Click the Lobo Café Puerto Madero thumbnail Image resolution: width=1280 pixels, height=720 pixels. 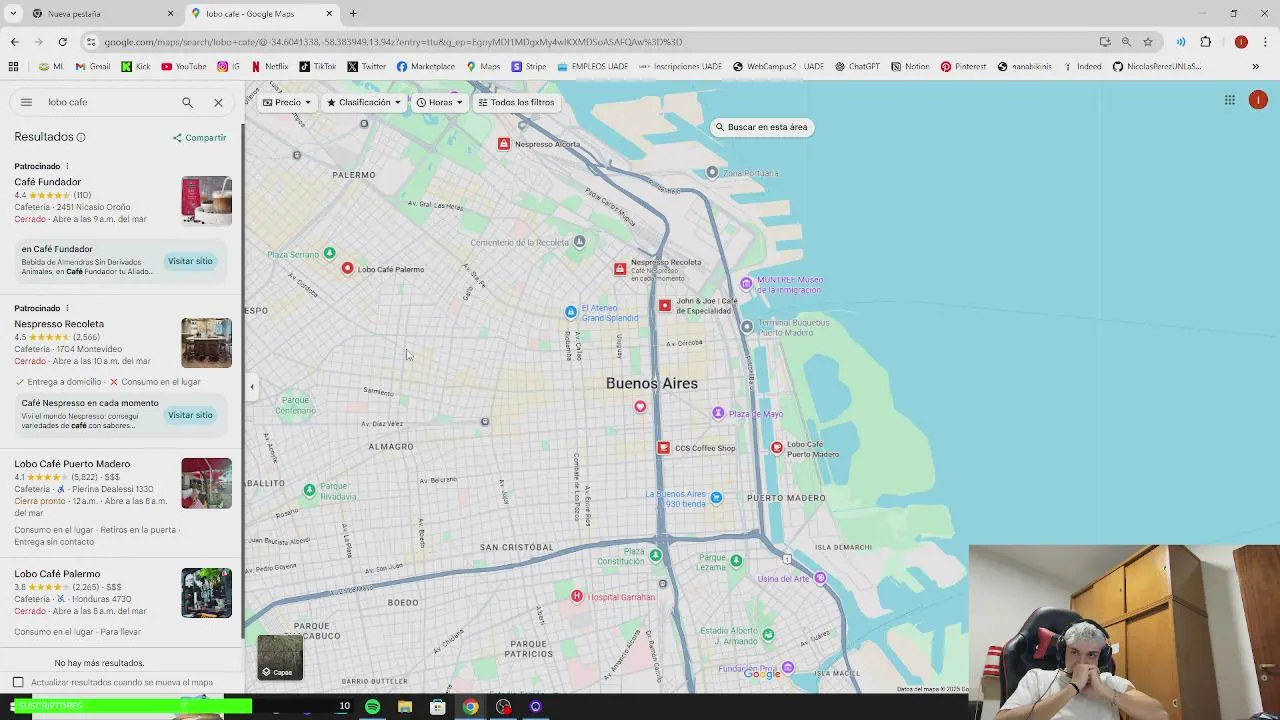[x=206, y=483]
